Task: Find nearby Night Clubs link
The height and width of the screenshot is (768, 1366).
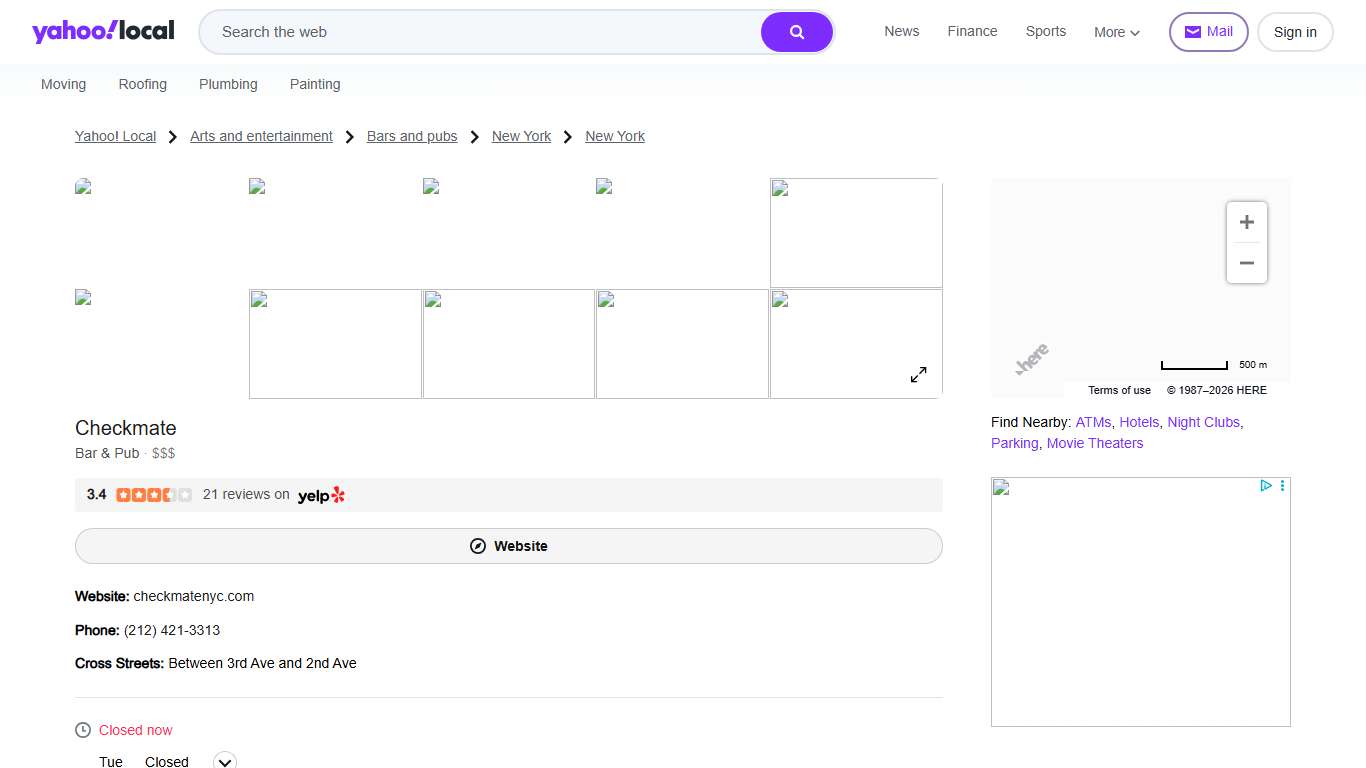Action: (x=1203, y=422)
